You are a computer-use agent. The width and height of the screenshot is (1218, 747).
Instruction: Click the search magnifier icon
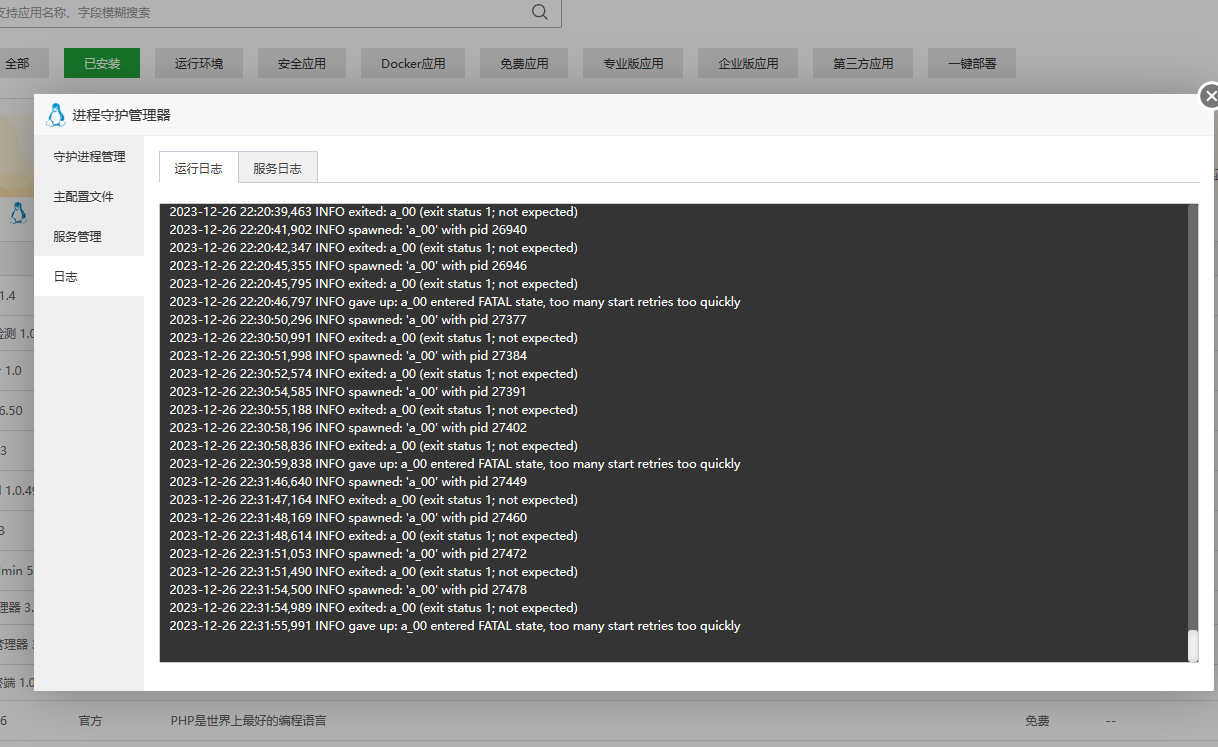pyautogui.click(x=540, y=12)
